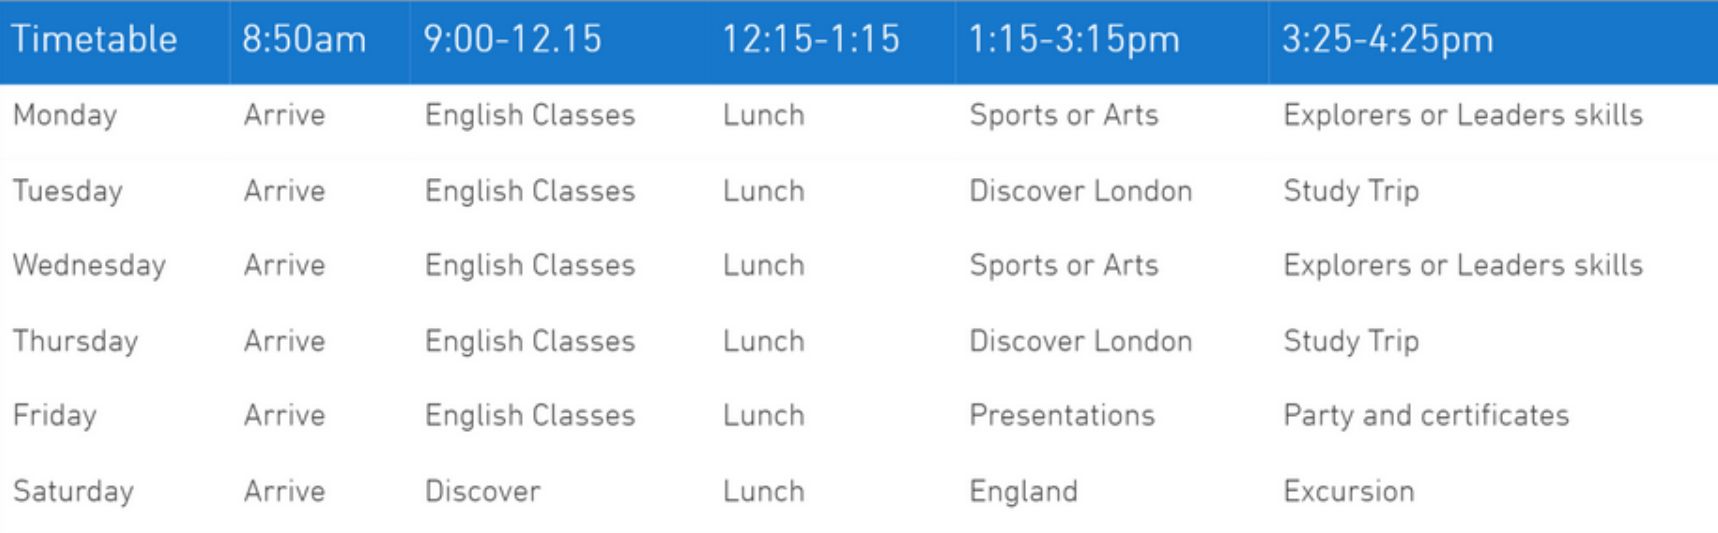Select the 12:15-1:15 time header
Image resolution: width=1718 pixels, height=533 pixels.
(x=811, y=40)
